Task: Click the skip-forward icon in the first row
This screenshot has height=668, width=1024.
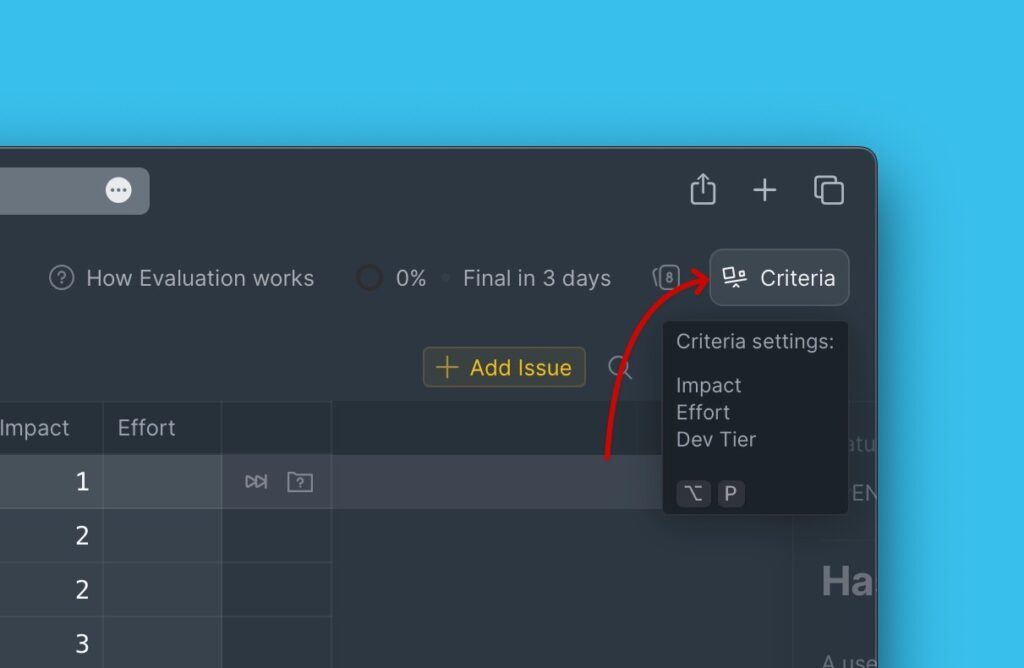Action: click(x=256, y=482)
